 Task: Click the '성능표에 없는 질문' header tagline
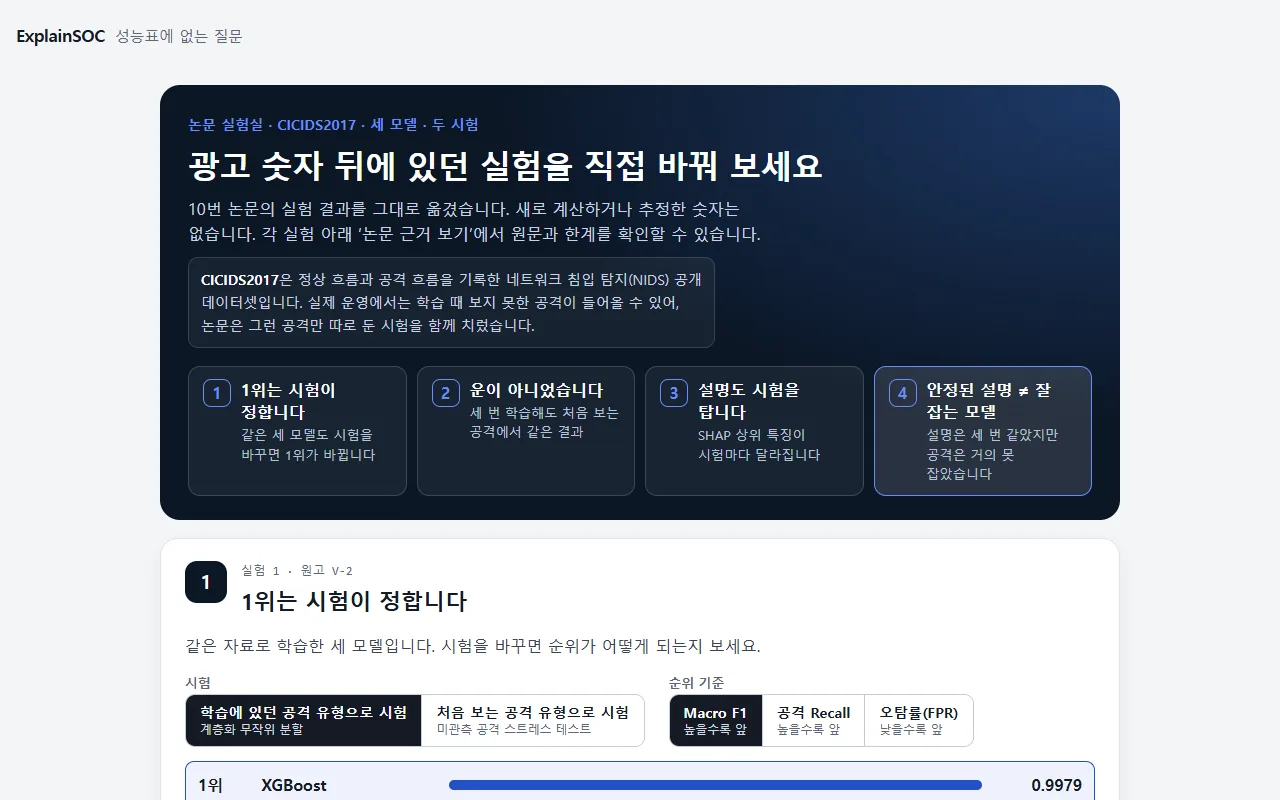point(179,36)
